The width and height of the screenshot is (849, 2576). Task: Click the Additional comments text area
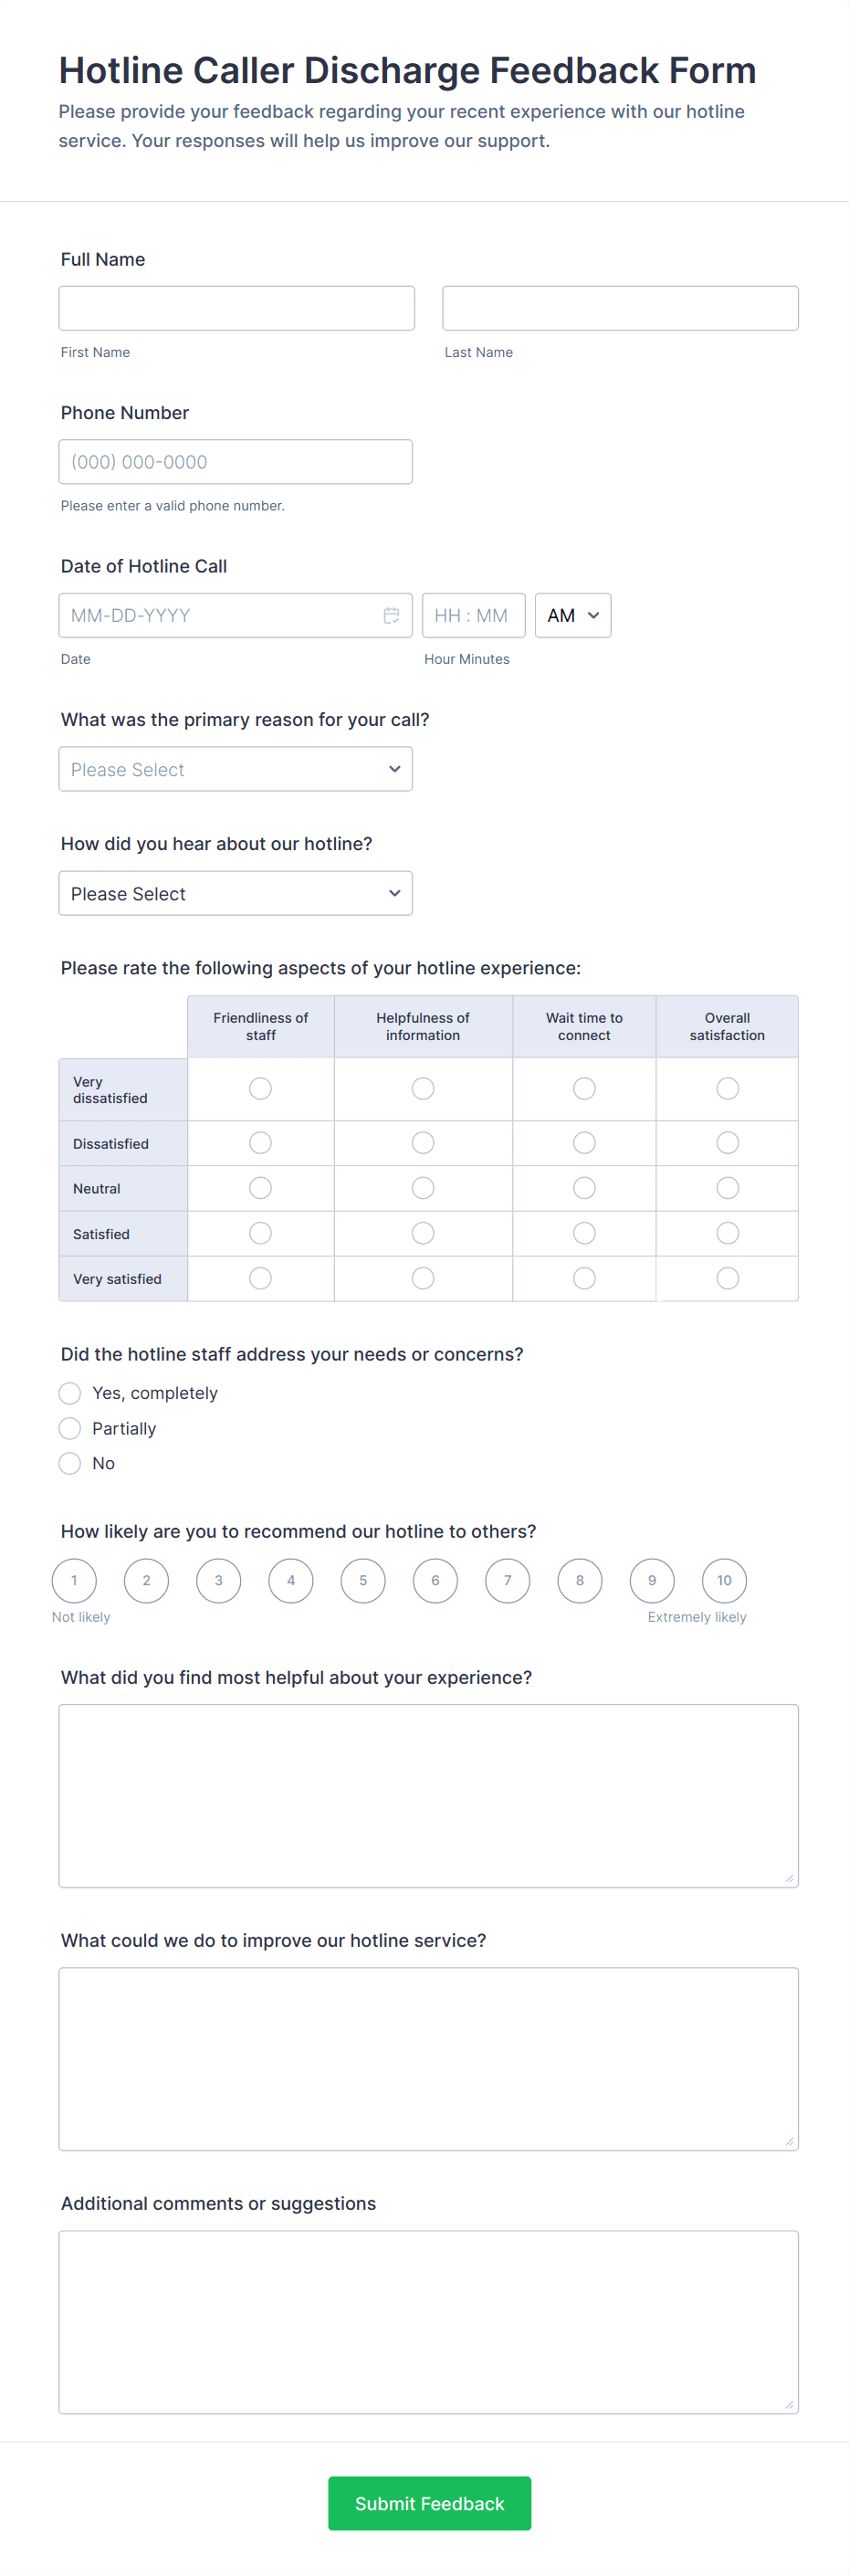428,2321
